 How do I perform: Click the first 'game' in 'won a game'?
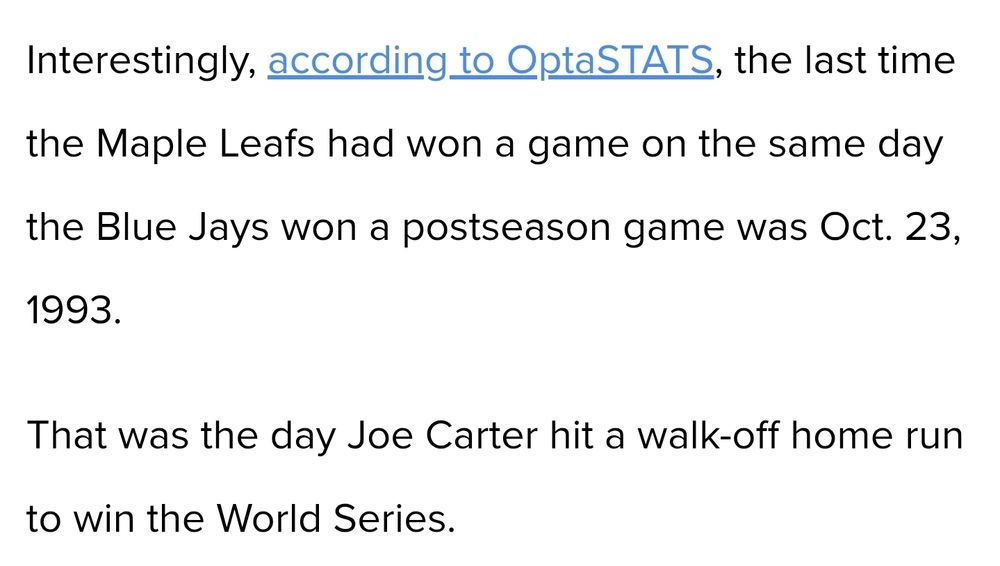578,145
